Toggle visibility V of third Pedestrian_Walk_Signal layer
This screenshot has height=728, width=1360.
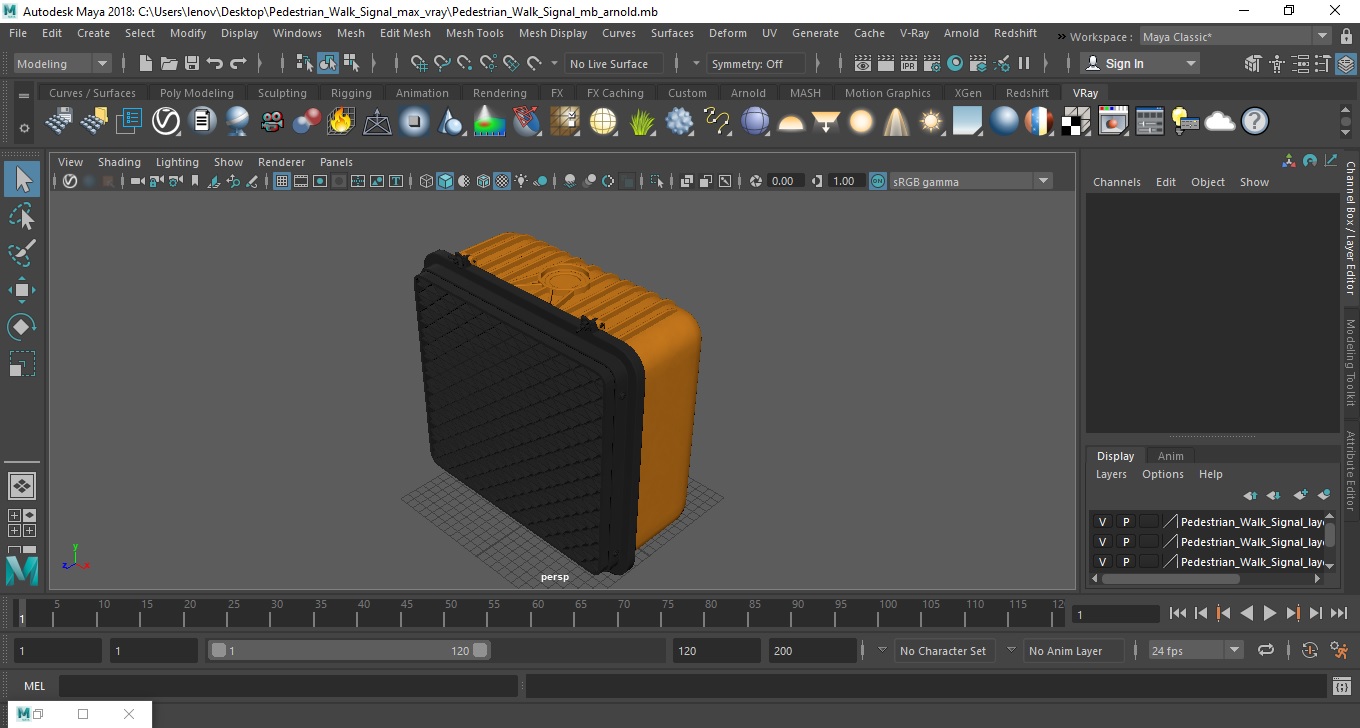click(1102, 562)
